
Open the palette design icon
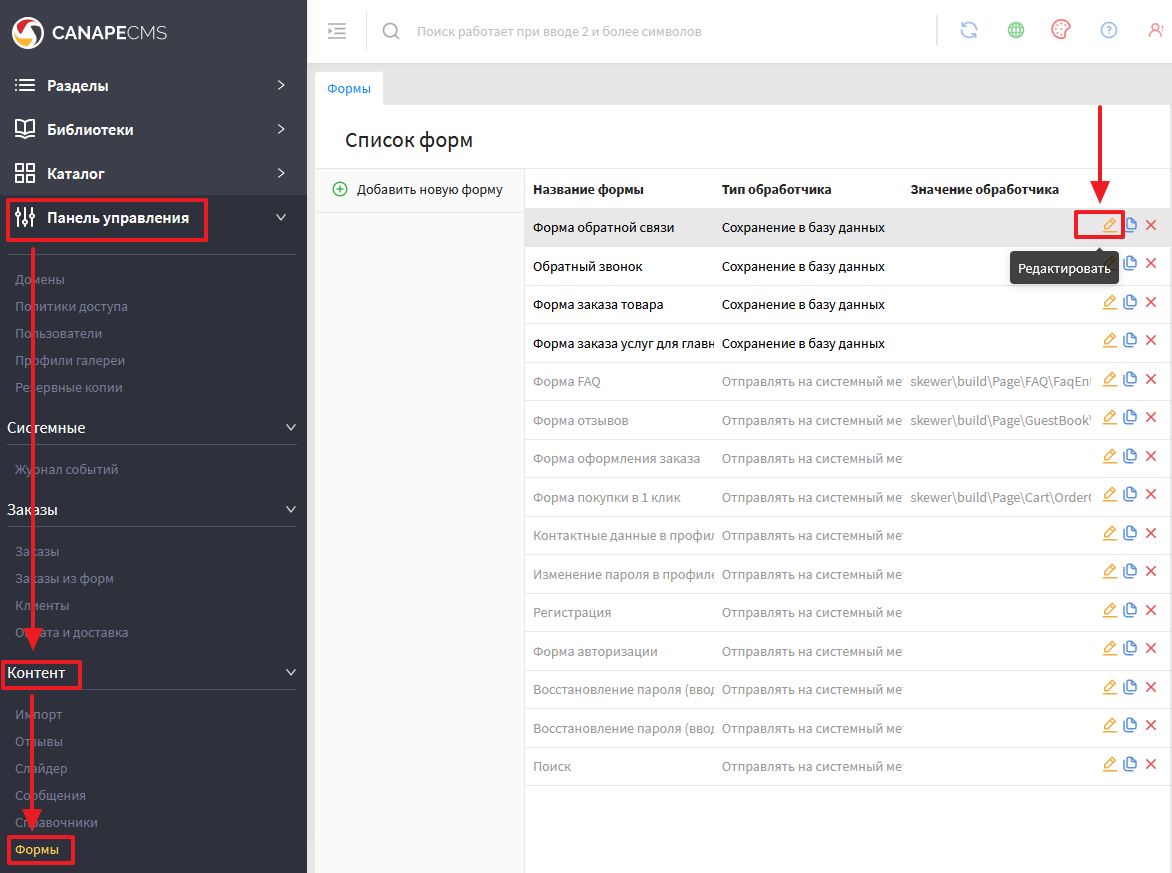point(1061,30)
